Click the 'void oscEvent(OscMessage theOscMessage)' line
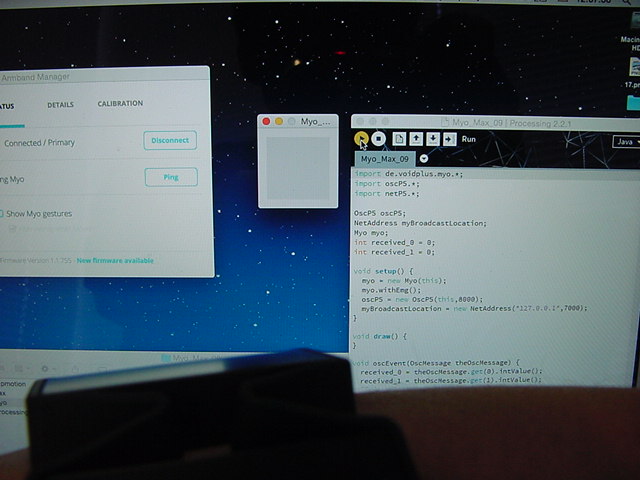The height and width of the screenshot is (480, 640). (x=436, y=362)
